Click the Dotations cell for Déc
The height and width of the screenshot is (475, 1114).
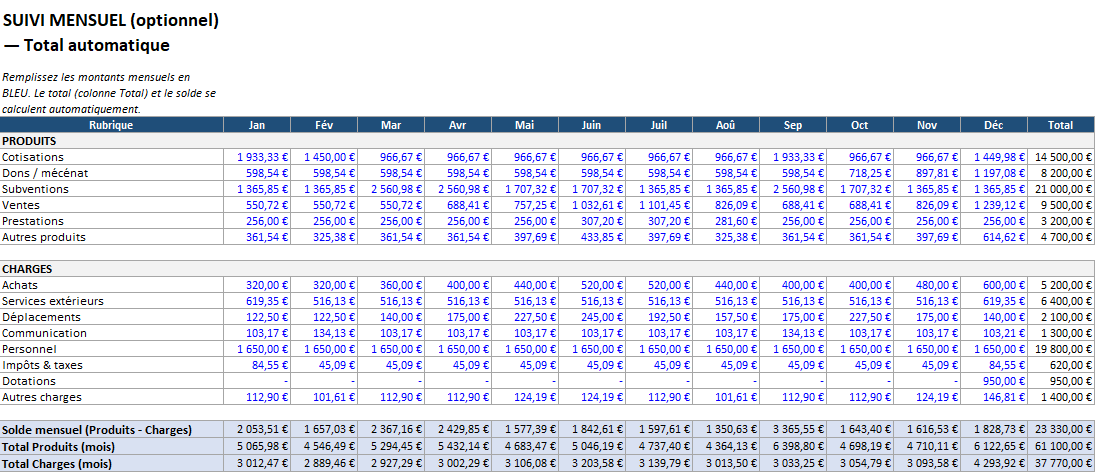pyautogui.click(x=994, y=381)
